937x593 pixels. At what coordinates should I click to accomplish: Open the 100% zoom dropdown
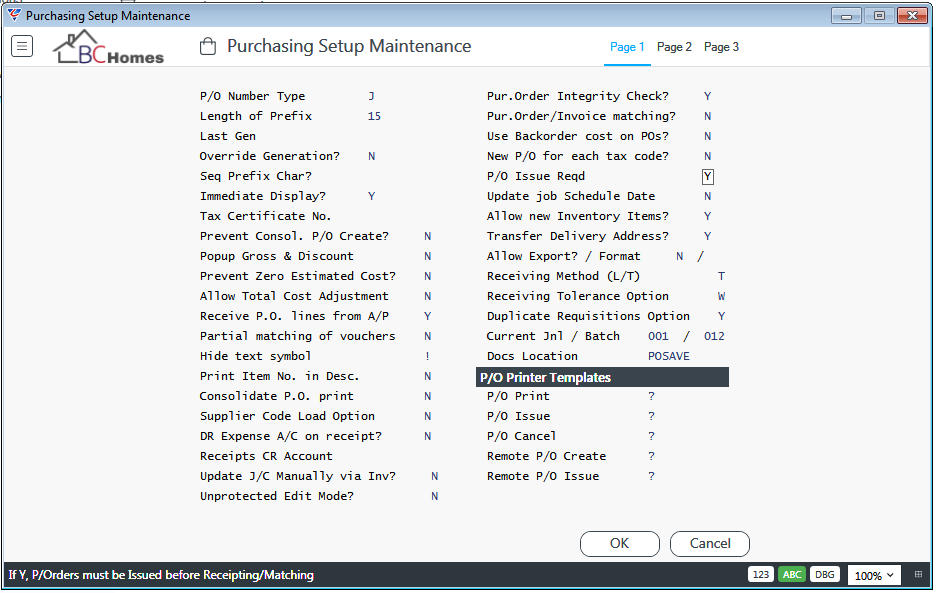(874, 576)
